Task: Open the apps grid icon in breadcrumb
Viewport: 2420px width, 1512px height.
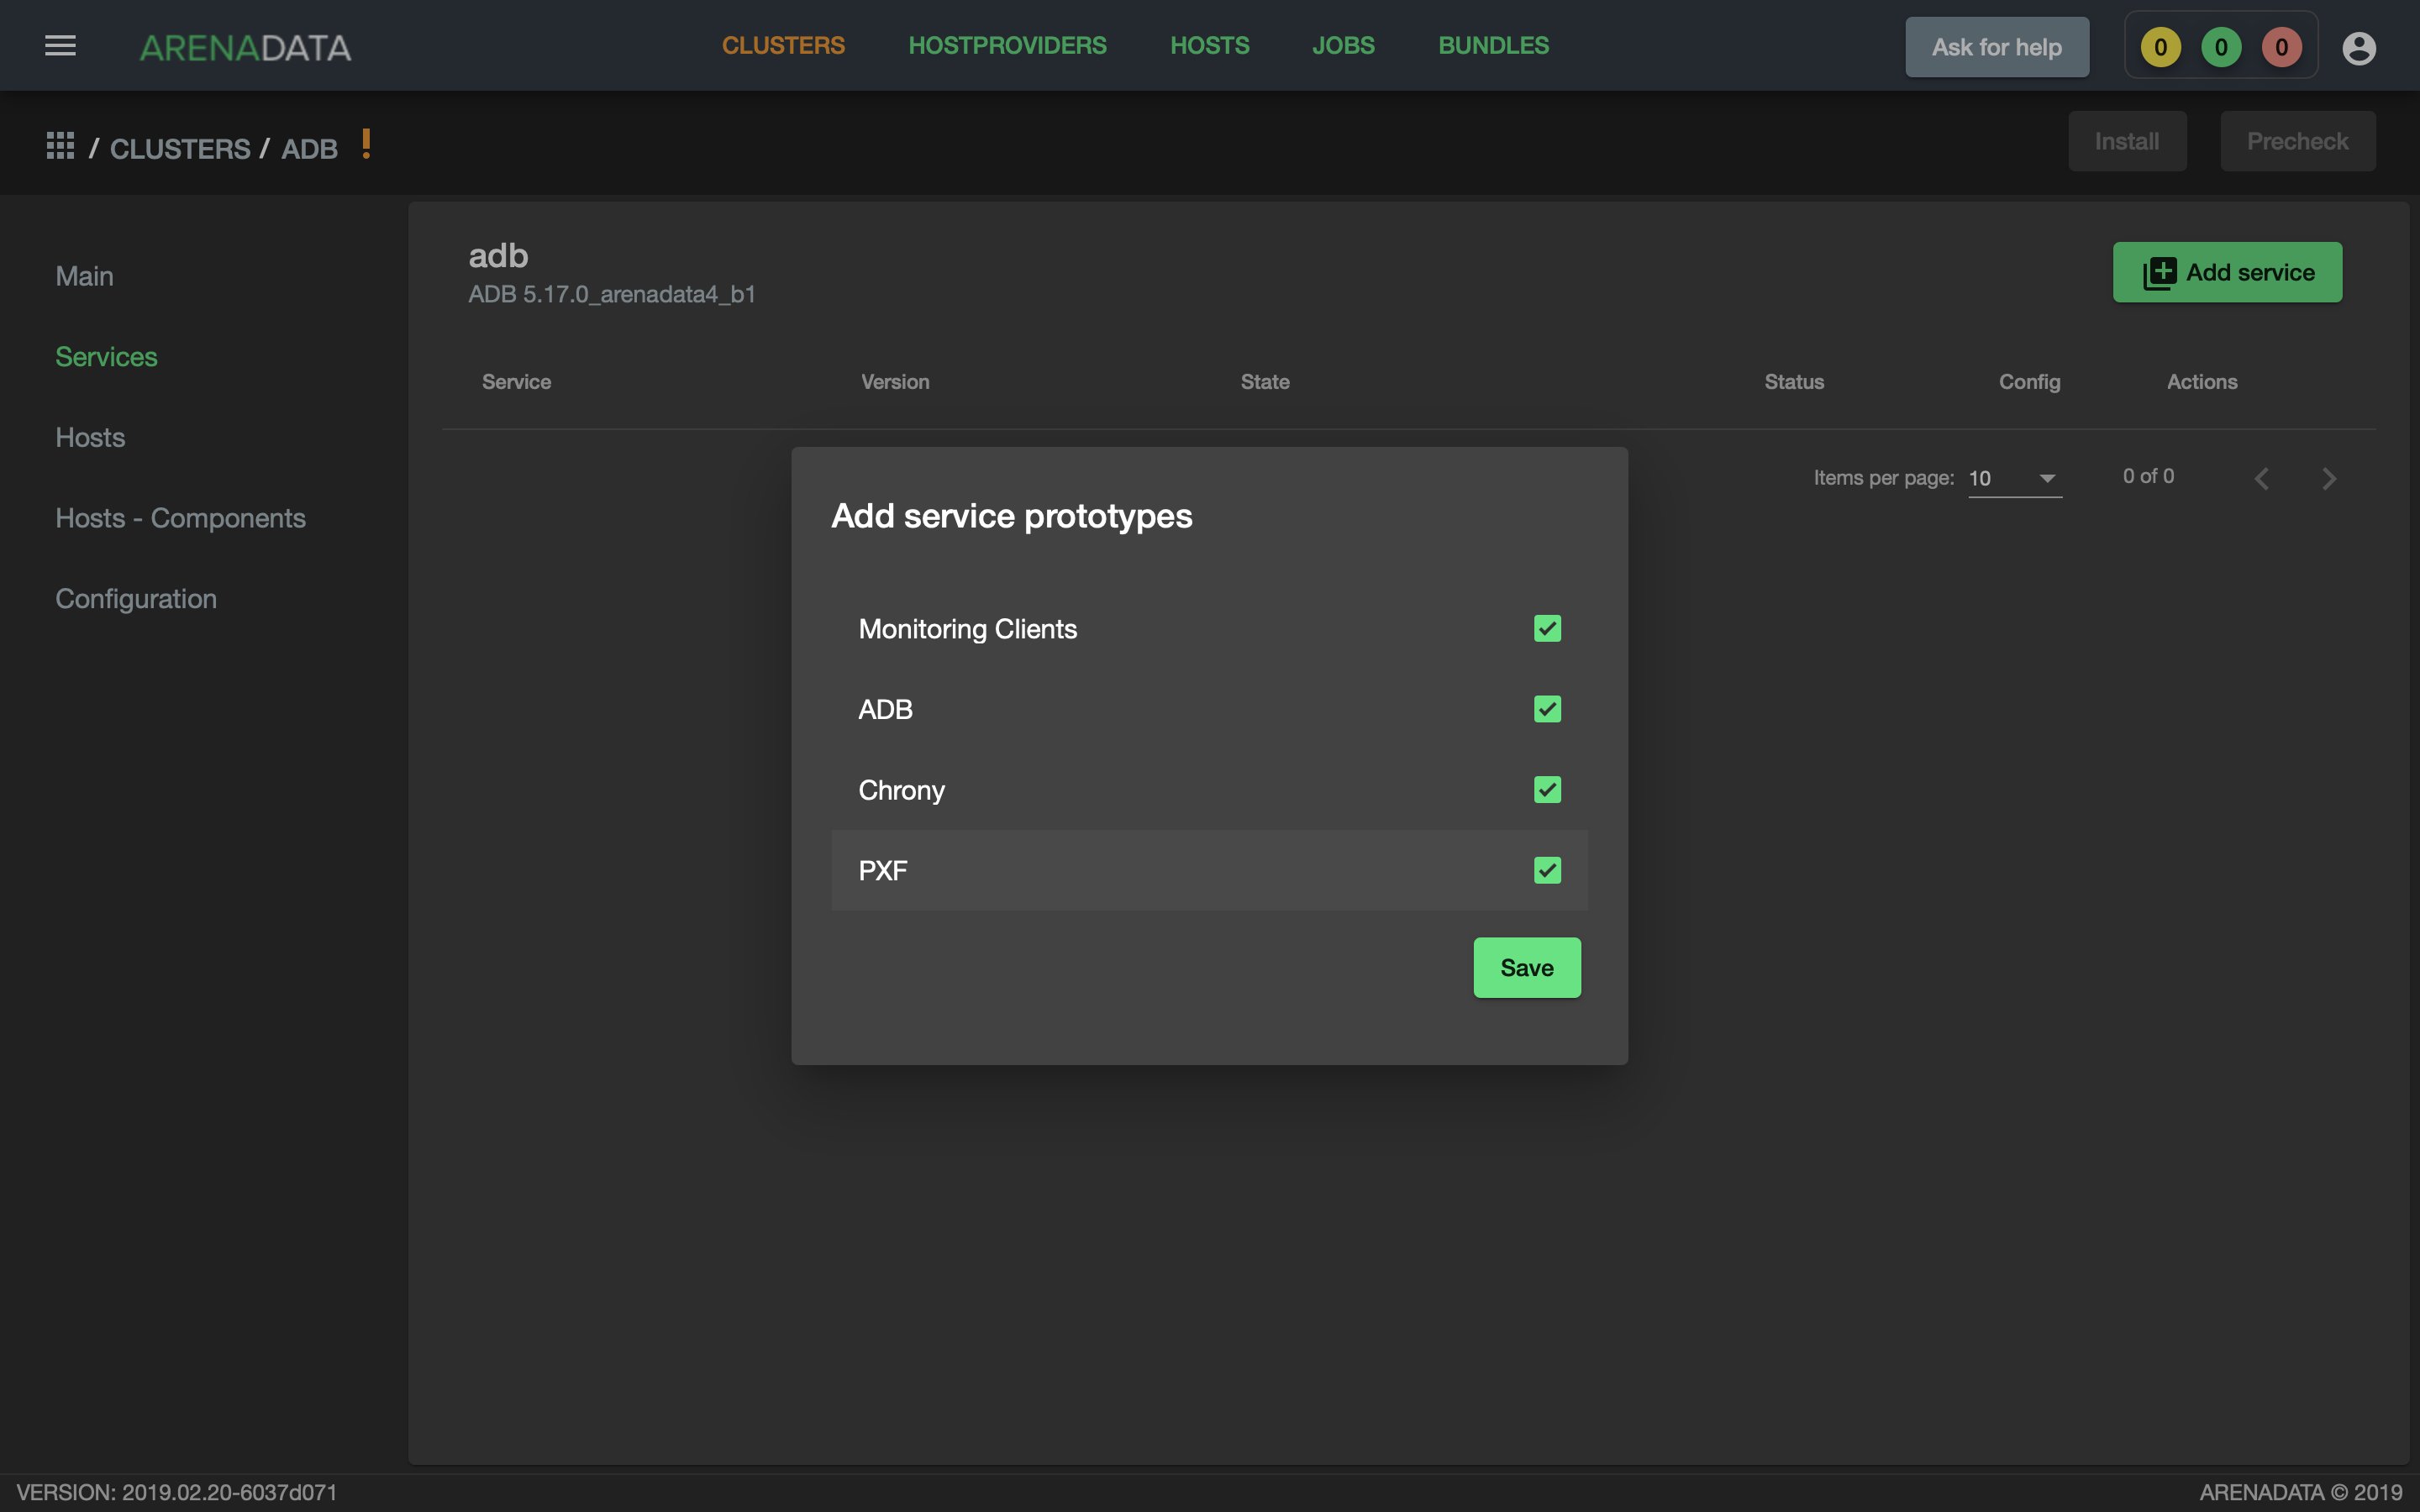Action: click(x=60, y=146)
